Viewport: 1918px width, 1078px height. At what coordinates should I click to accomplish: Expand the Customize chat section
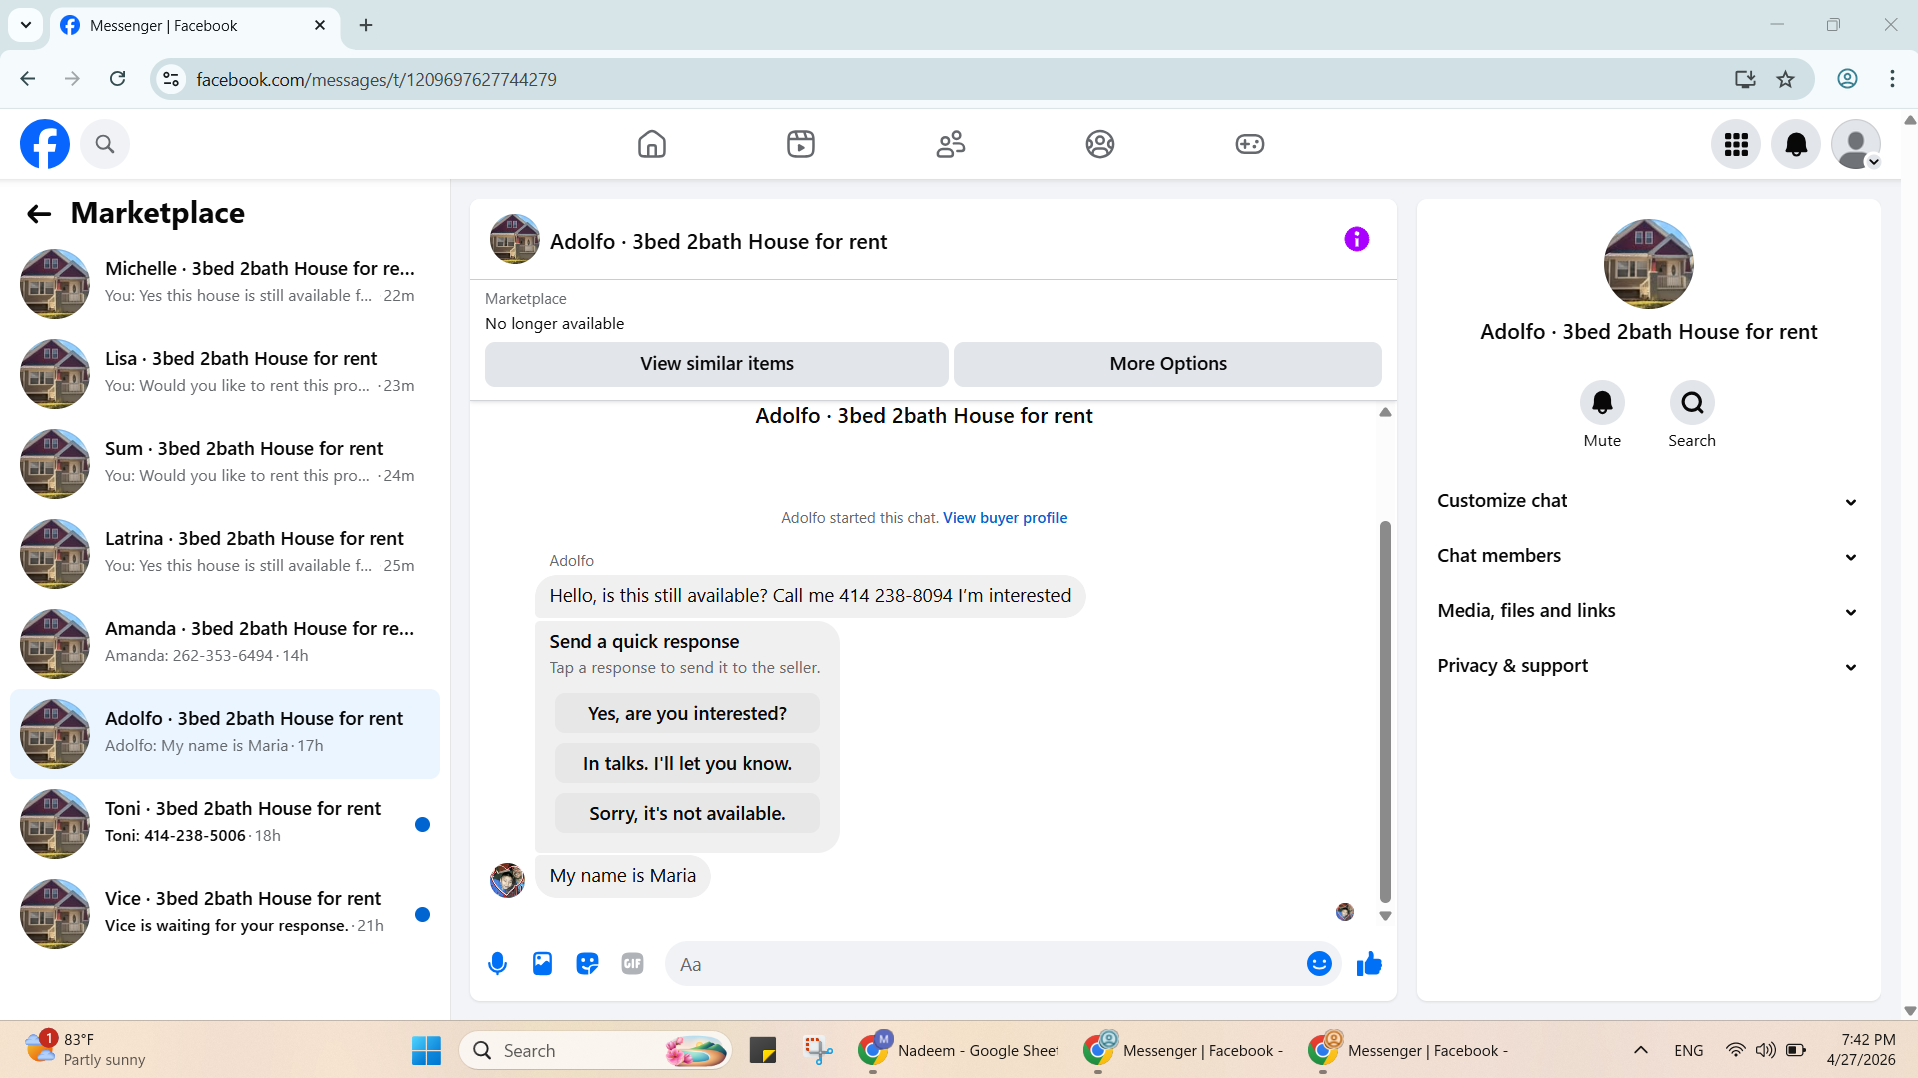click(1648, 501)
